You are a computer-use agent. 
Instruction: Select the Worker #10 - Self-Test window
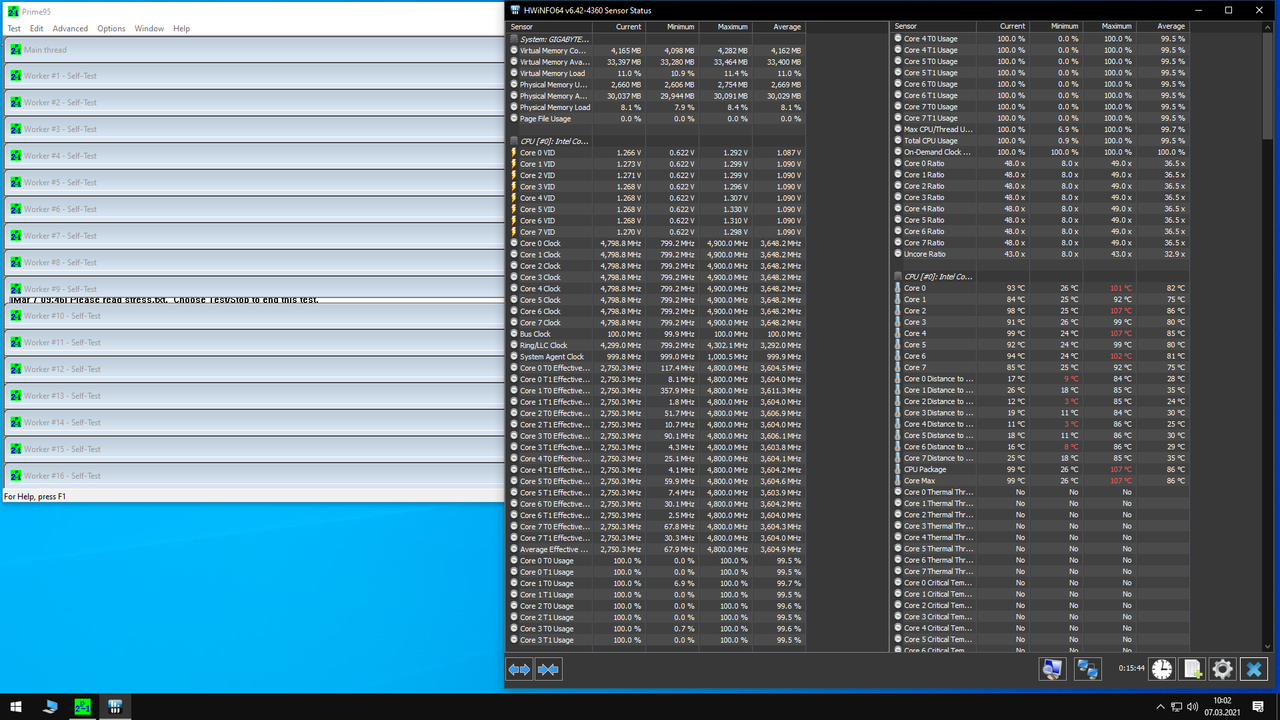pyautogui.click(x=255, y=316)
